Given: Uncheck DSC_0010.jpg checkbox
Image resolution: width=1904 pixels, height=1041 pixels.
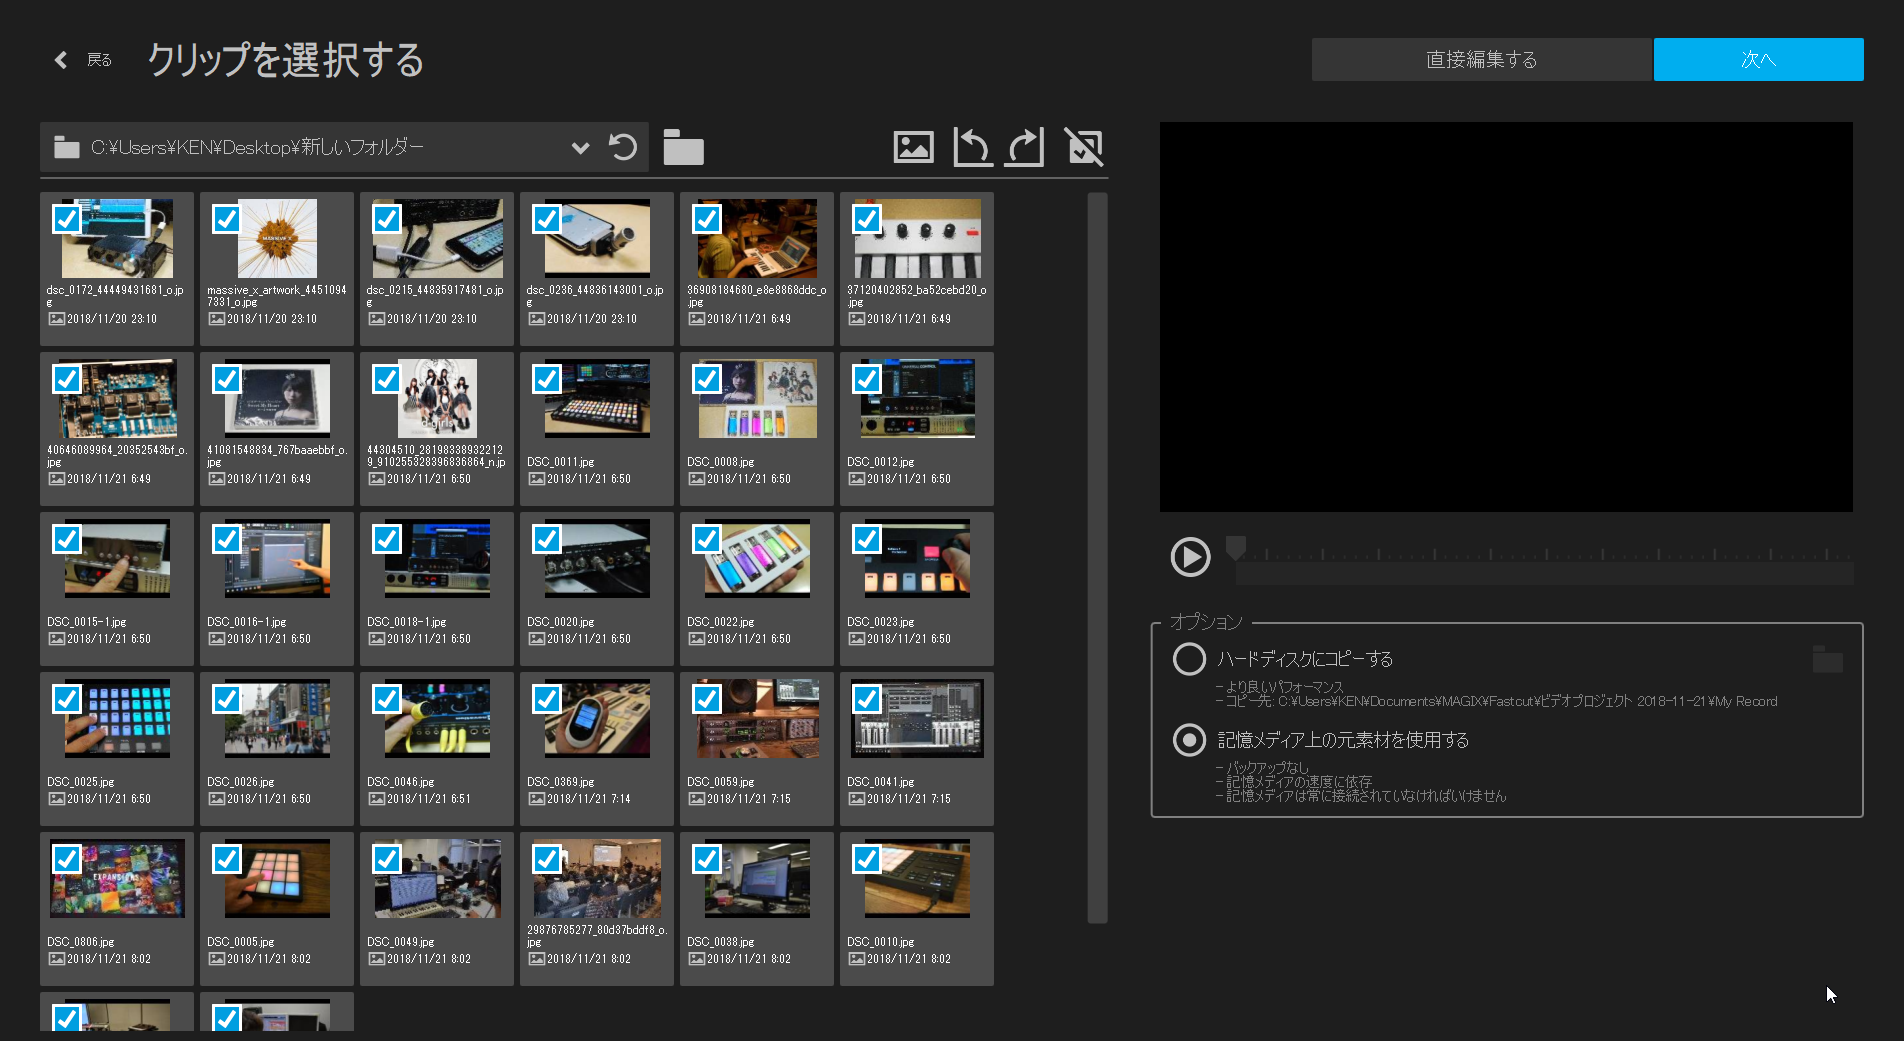Looking at the screenshot, I should point(867,859).
